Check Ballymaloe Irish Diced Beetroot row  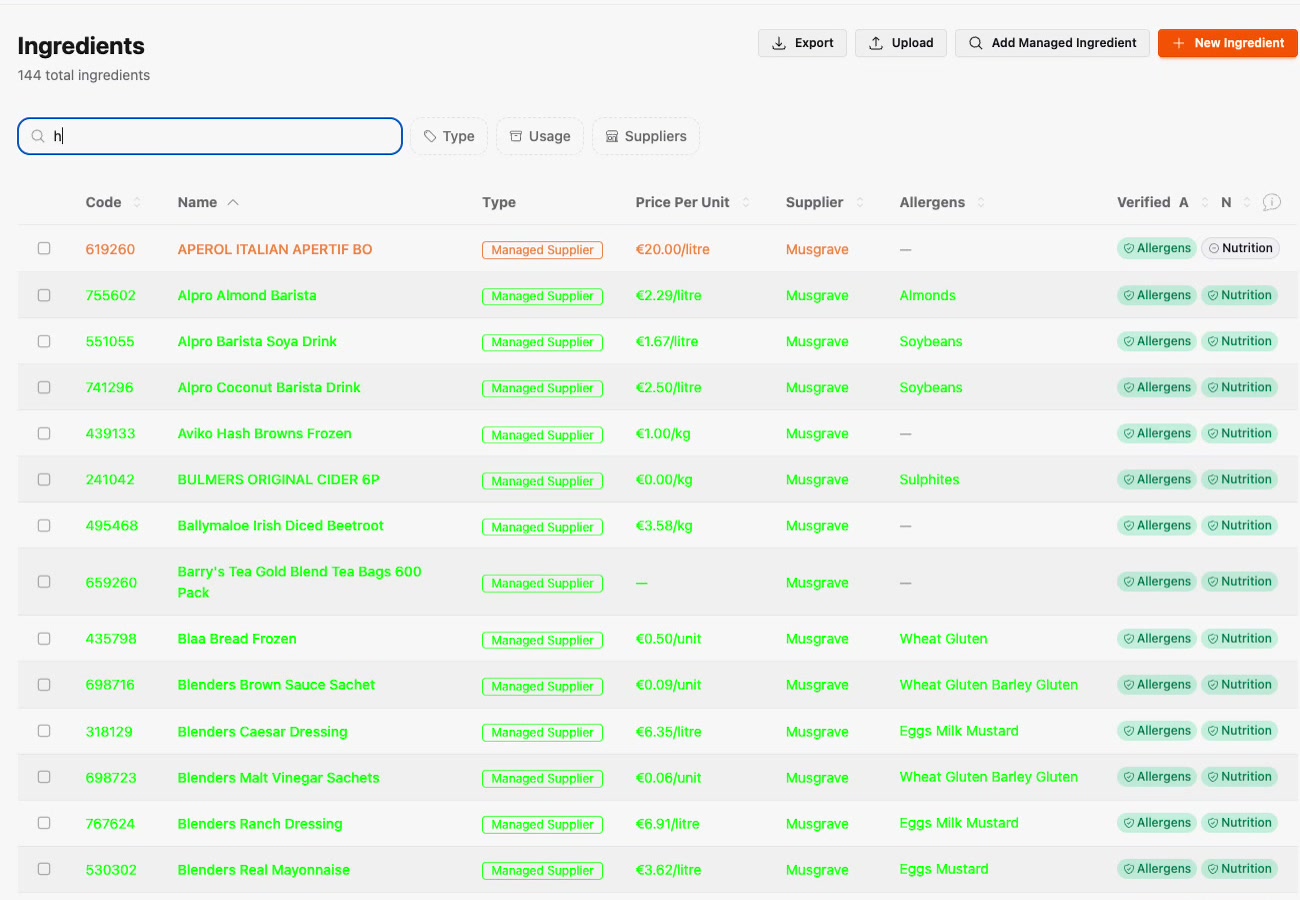click(44, 525)
